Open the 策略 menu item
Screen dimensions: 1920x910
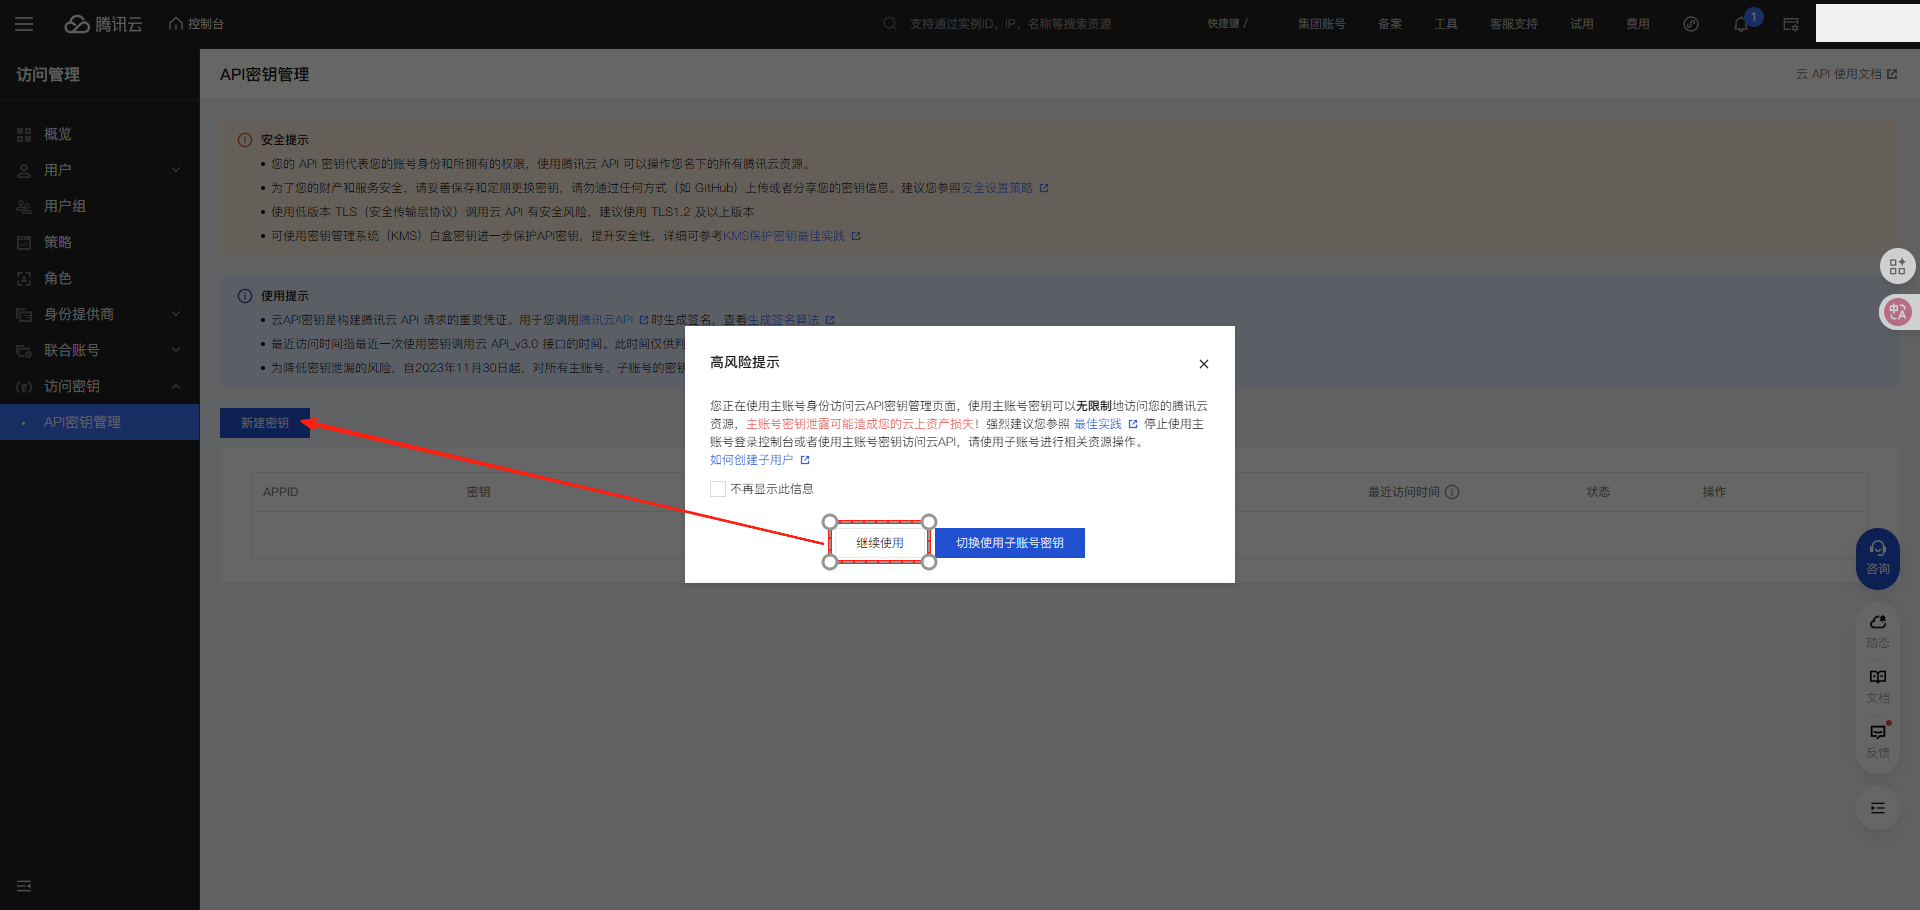pyautogui.click(x=58, y=242)
